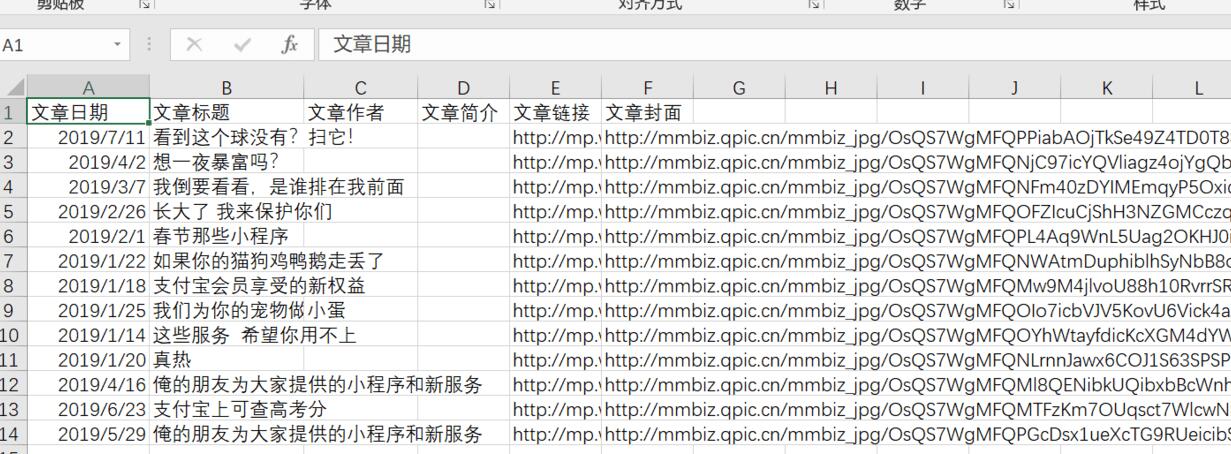Click the http://mp. link cell in row 2
Viewport: 1231px width, 454px height.
point(555,137)
